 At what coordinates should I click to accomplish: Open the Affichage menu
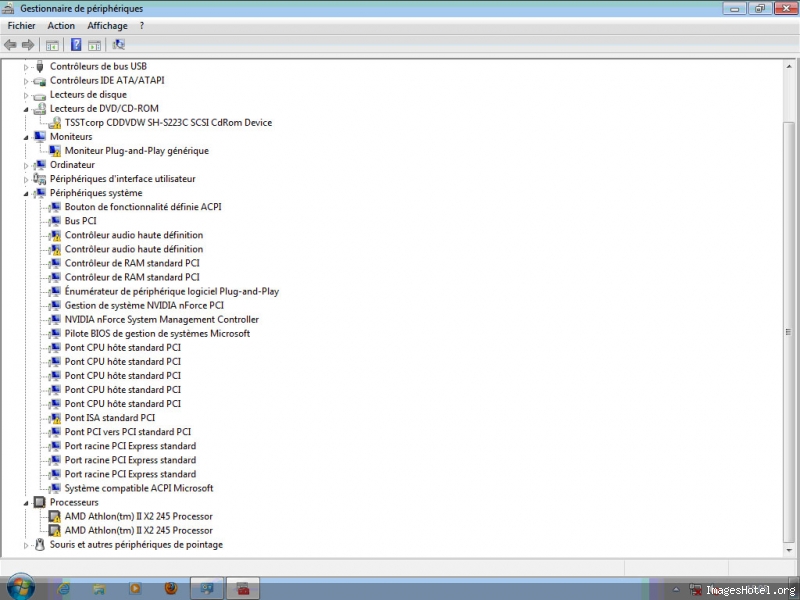107,26
